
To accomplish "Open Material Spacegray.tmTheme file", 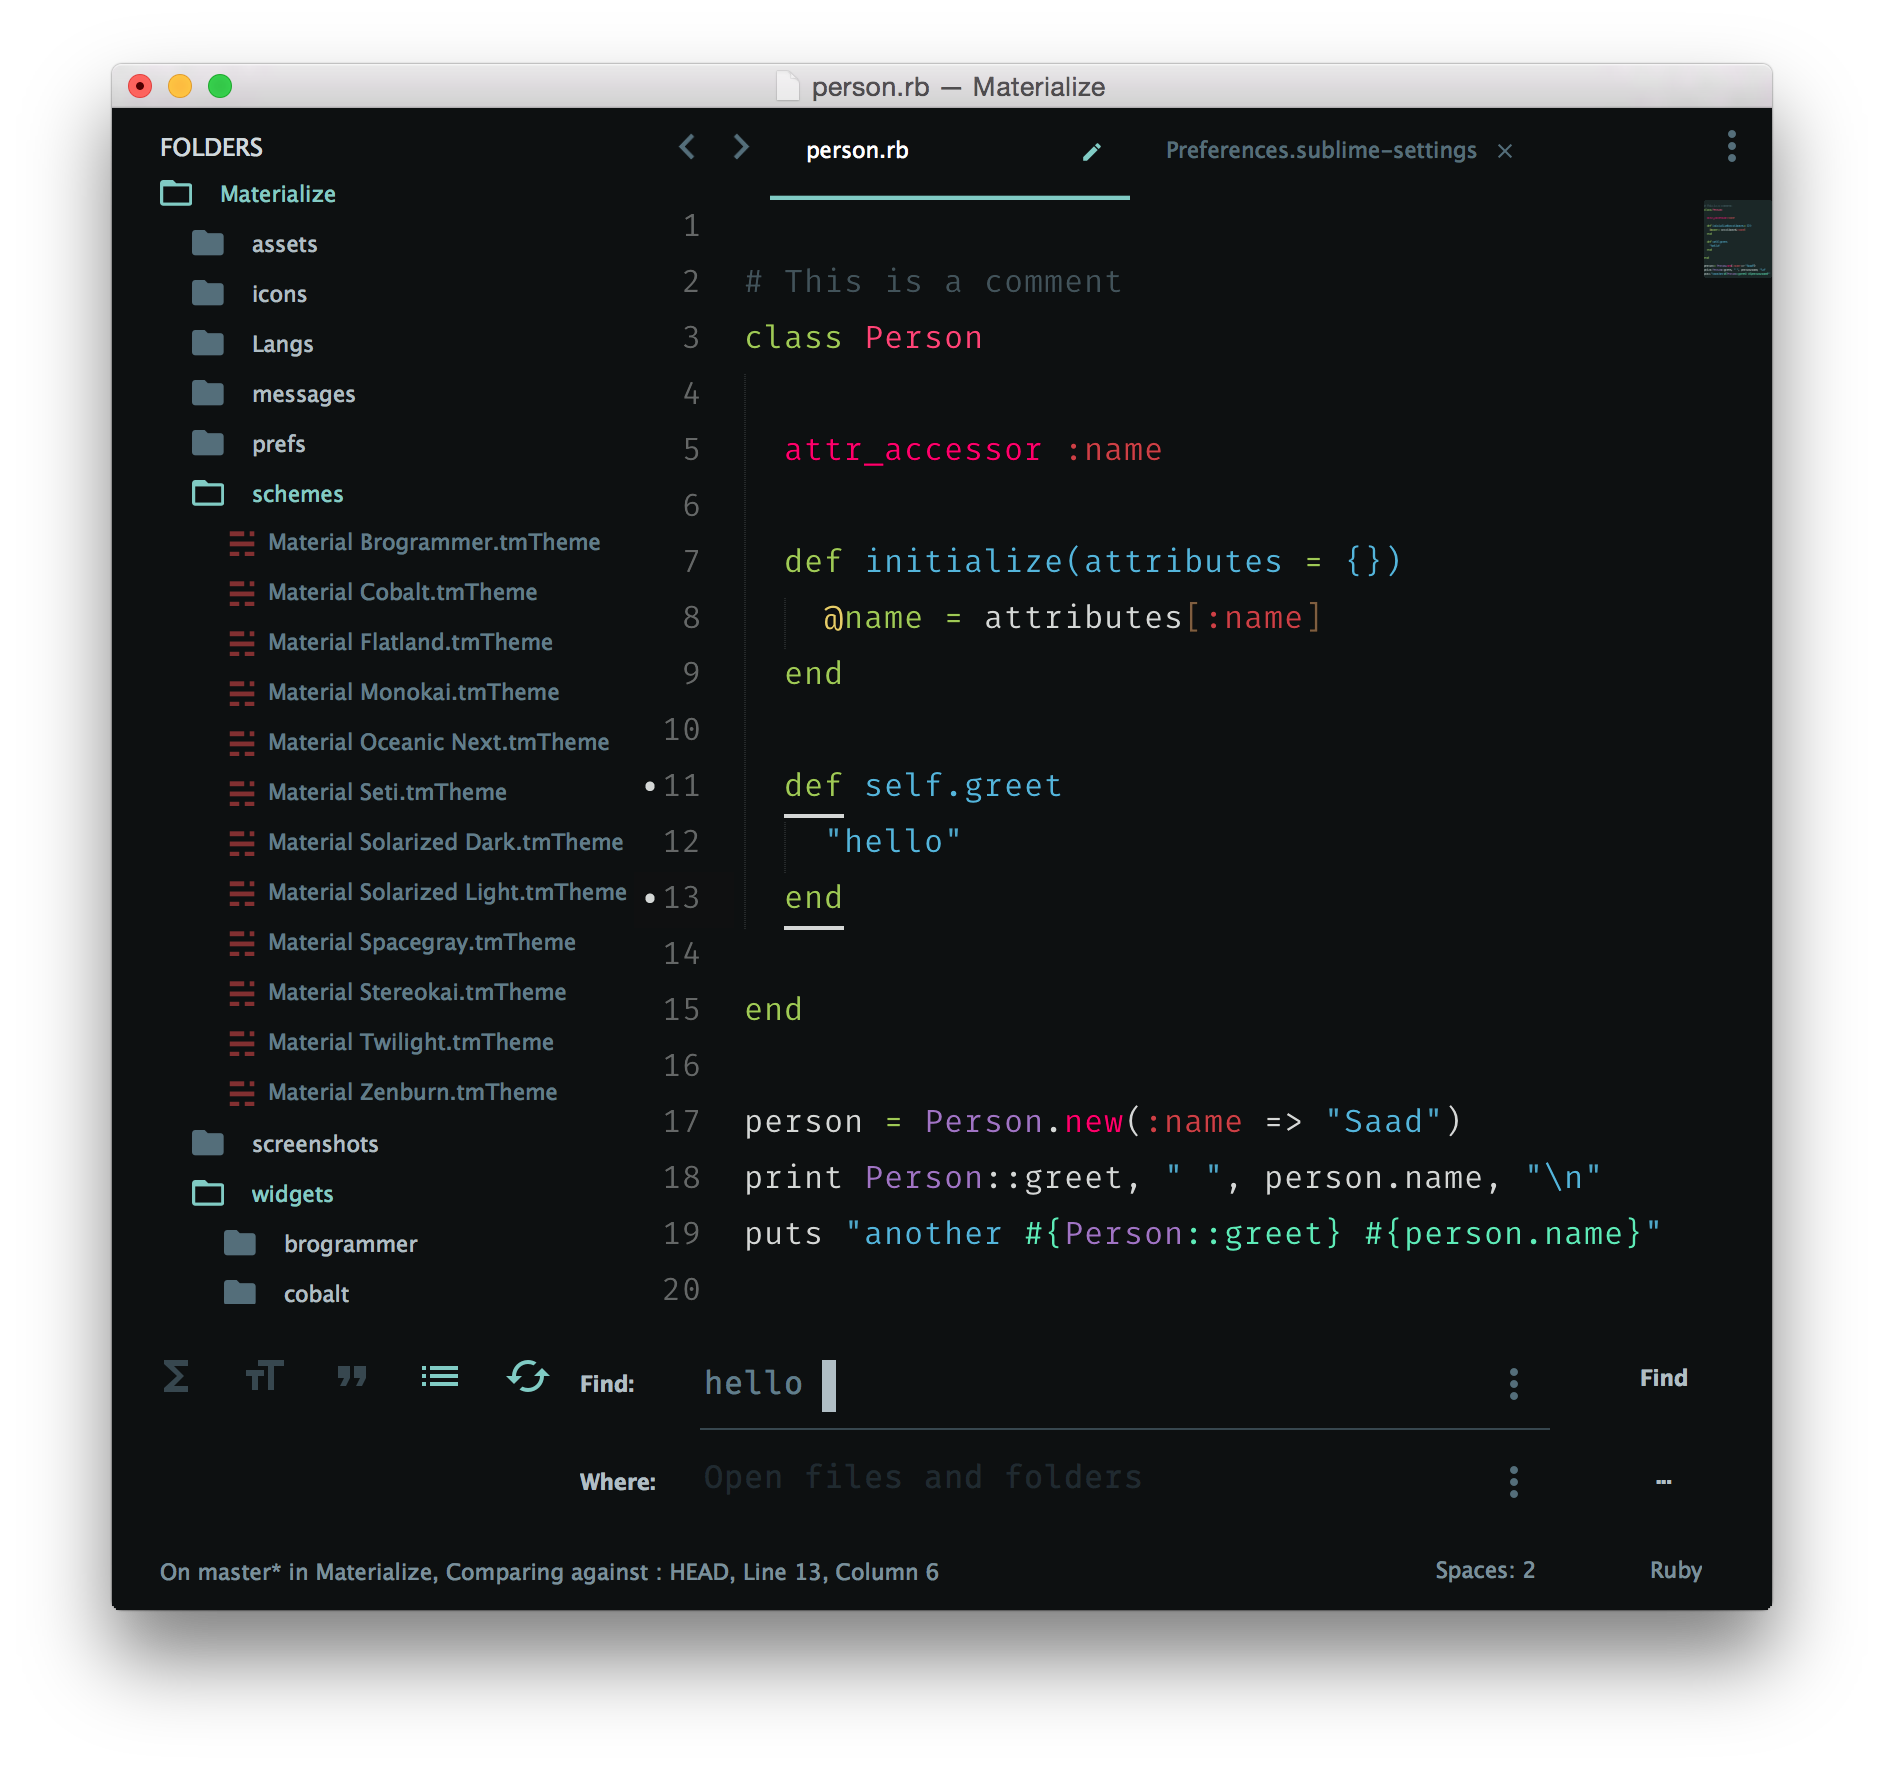I will (402, 942).
